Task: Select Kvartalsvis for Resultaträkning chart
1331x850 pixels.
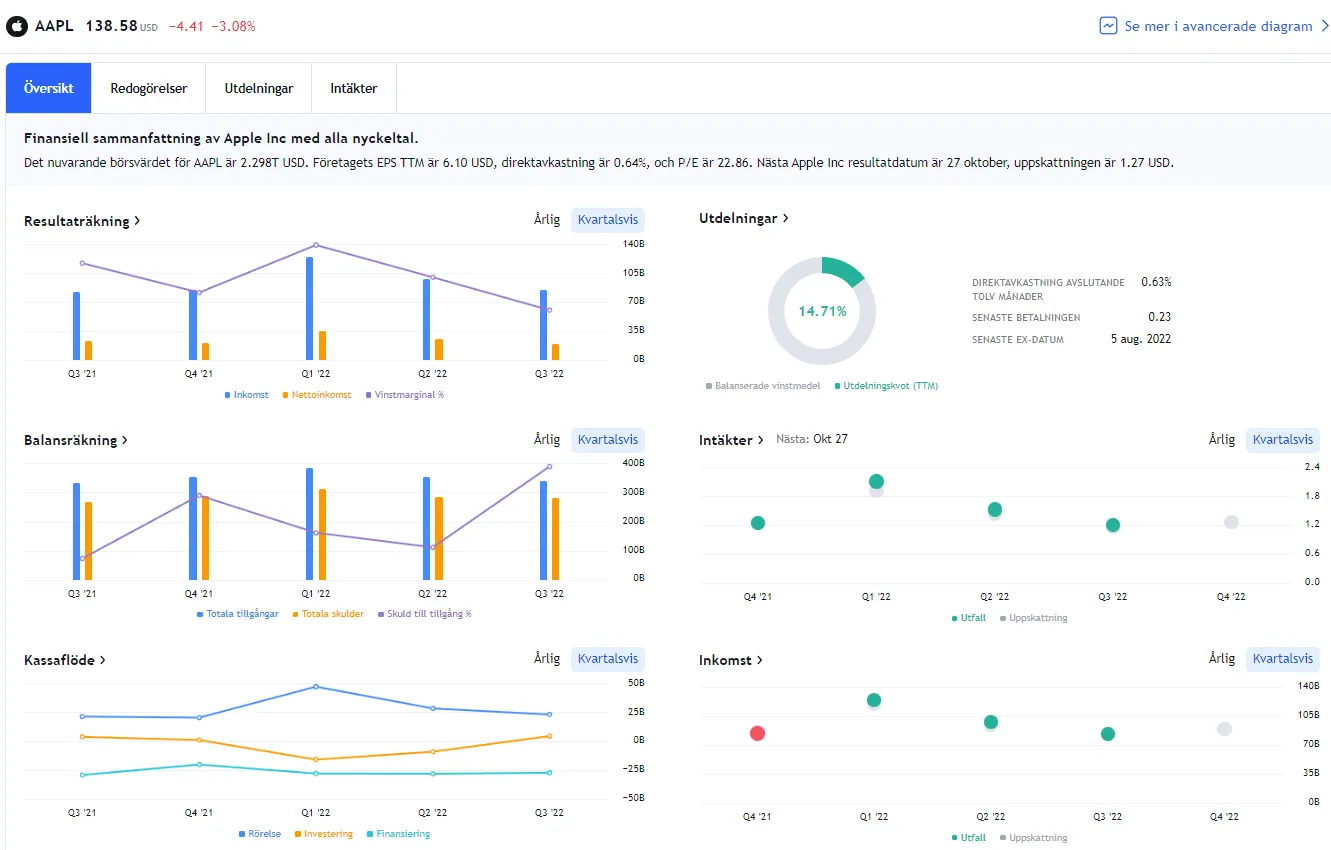Action: (608, 220)
